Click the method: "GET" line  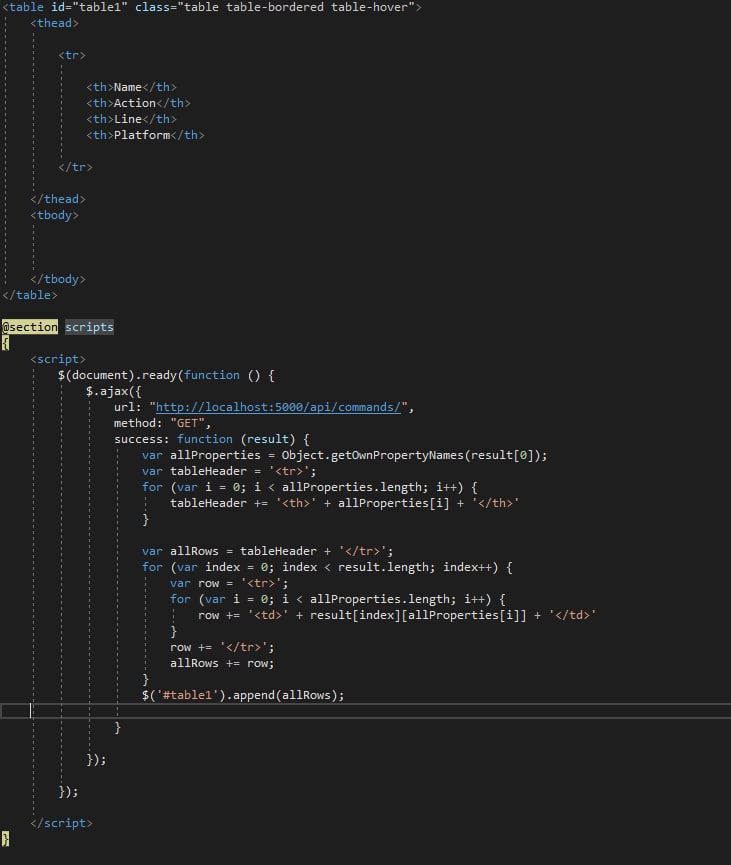162,423
